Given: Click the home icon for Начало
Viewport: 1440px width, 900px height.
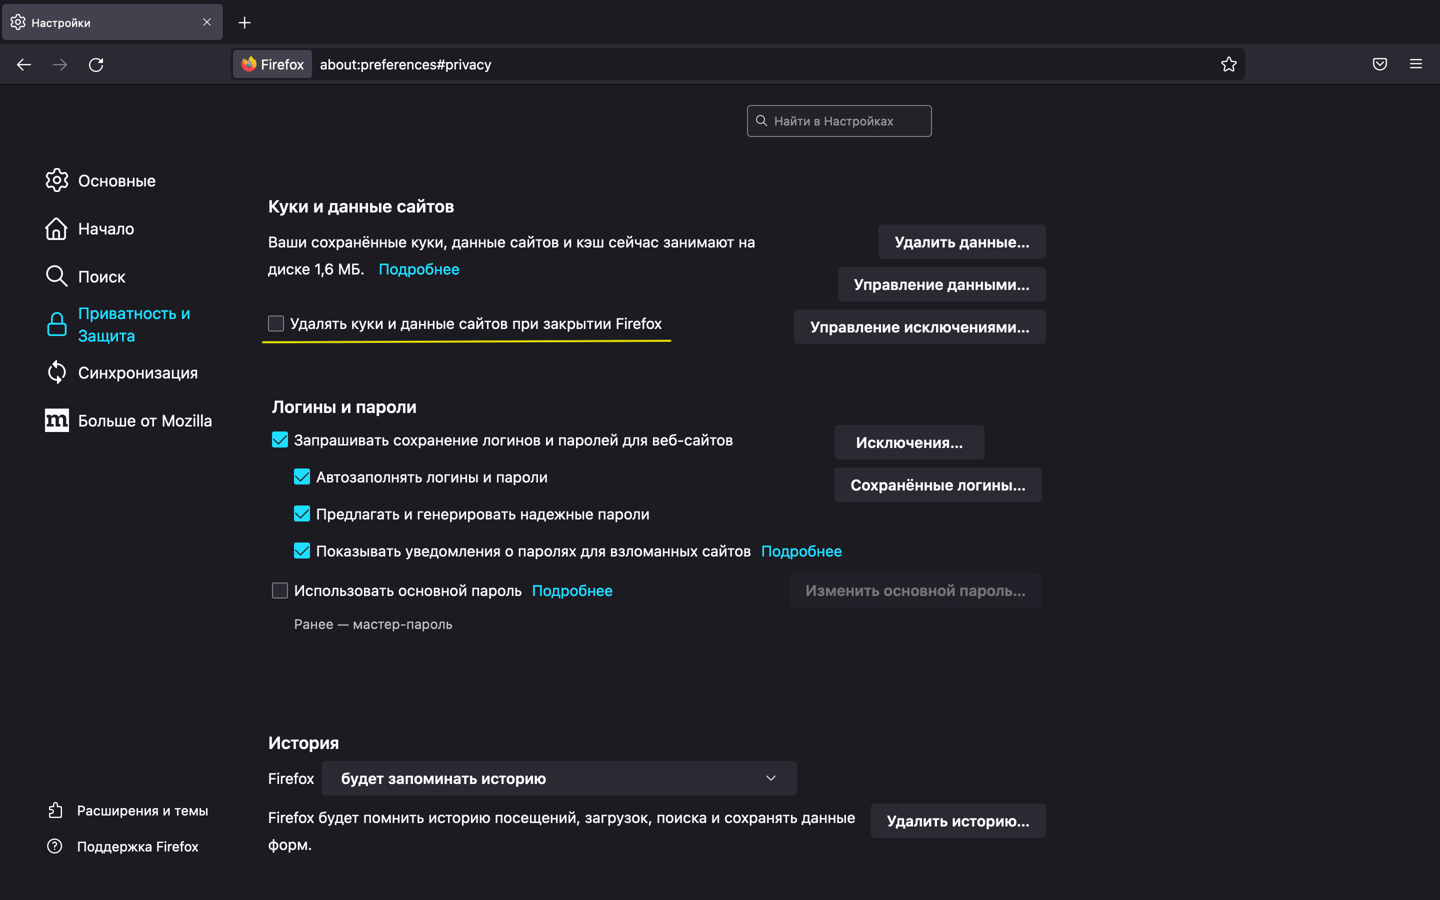Looking at the screenshot, I should tap(57, 228).
